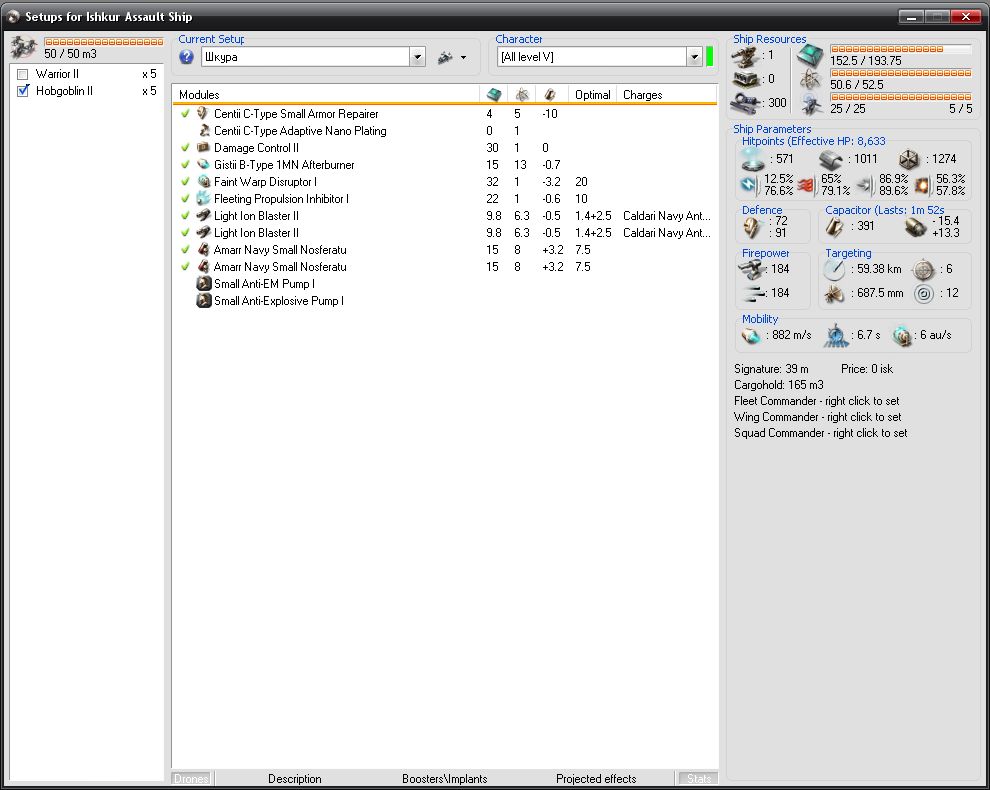Click the Modules column header
The width and height of the screenshot is (990, 790).
click(x=326, y=95)
